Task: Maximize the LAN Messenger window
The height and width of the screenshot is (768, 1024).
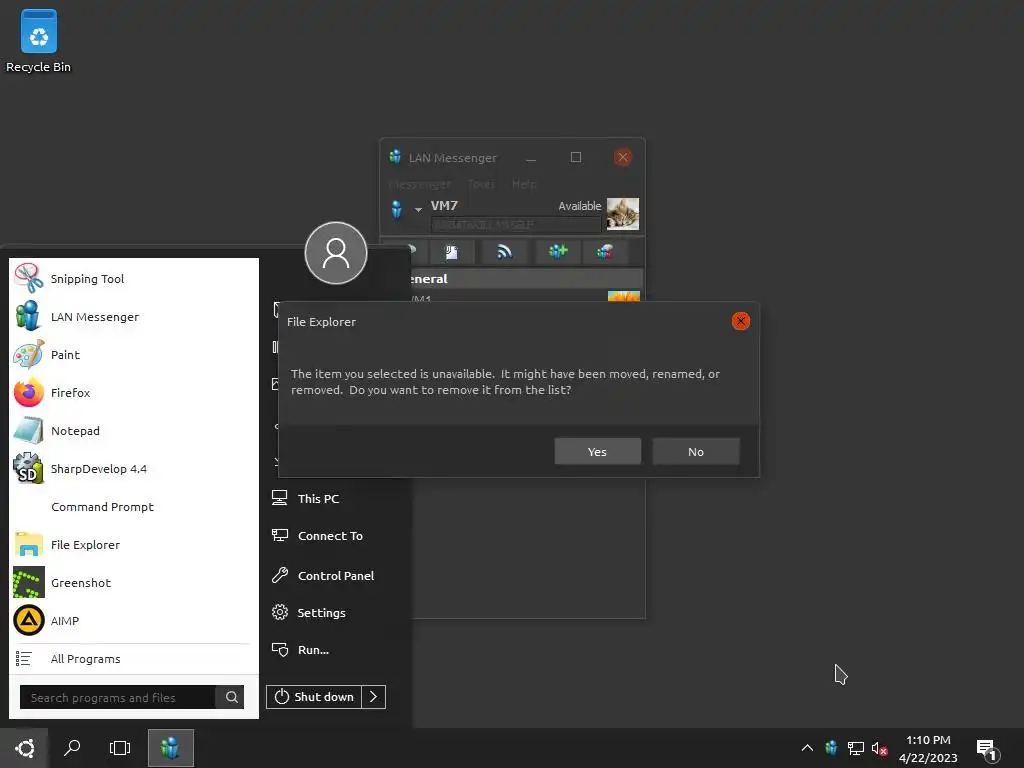Action: [x=575, y=157]
